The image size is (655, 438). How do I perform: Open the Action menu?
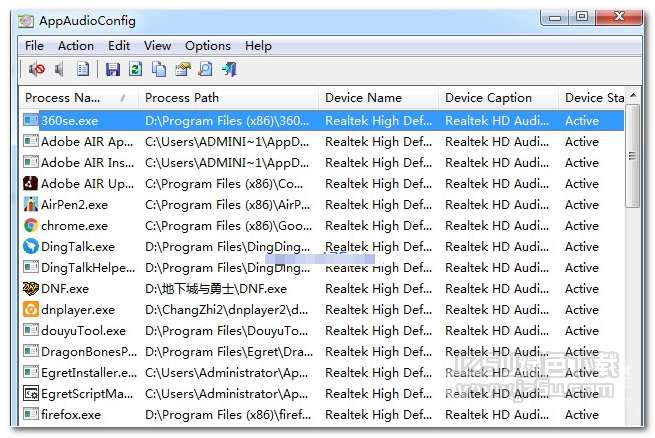[76, 46]
